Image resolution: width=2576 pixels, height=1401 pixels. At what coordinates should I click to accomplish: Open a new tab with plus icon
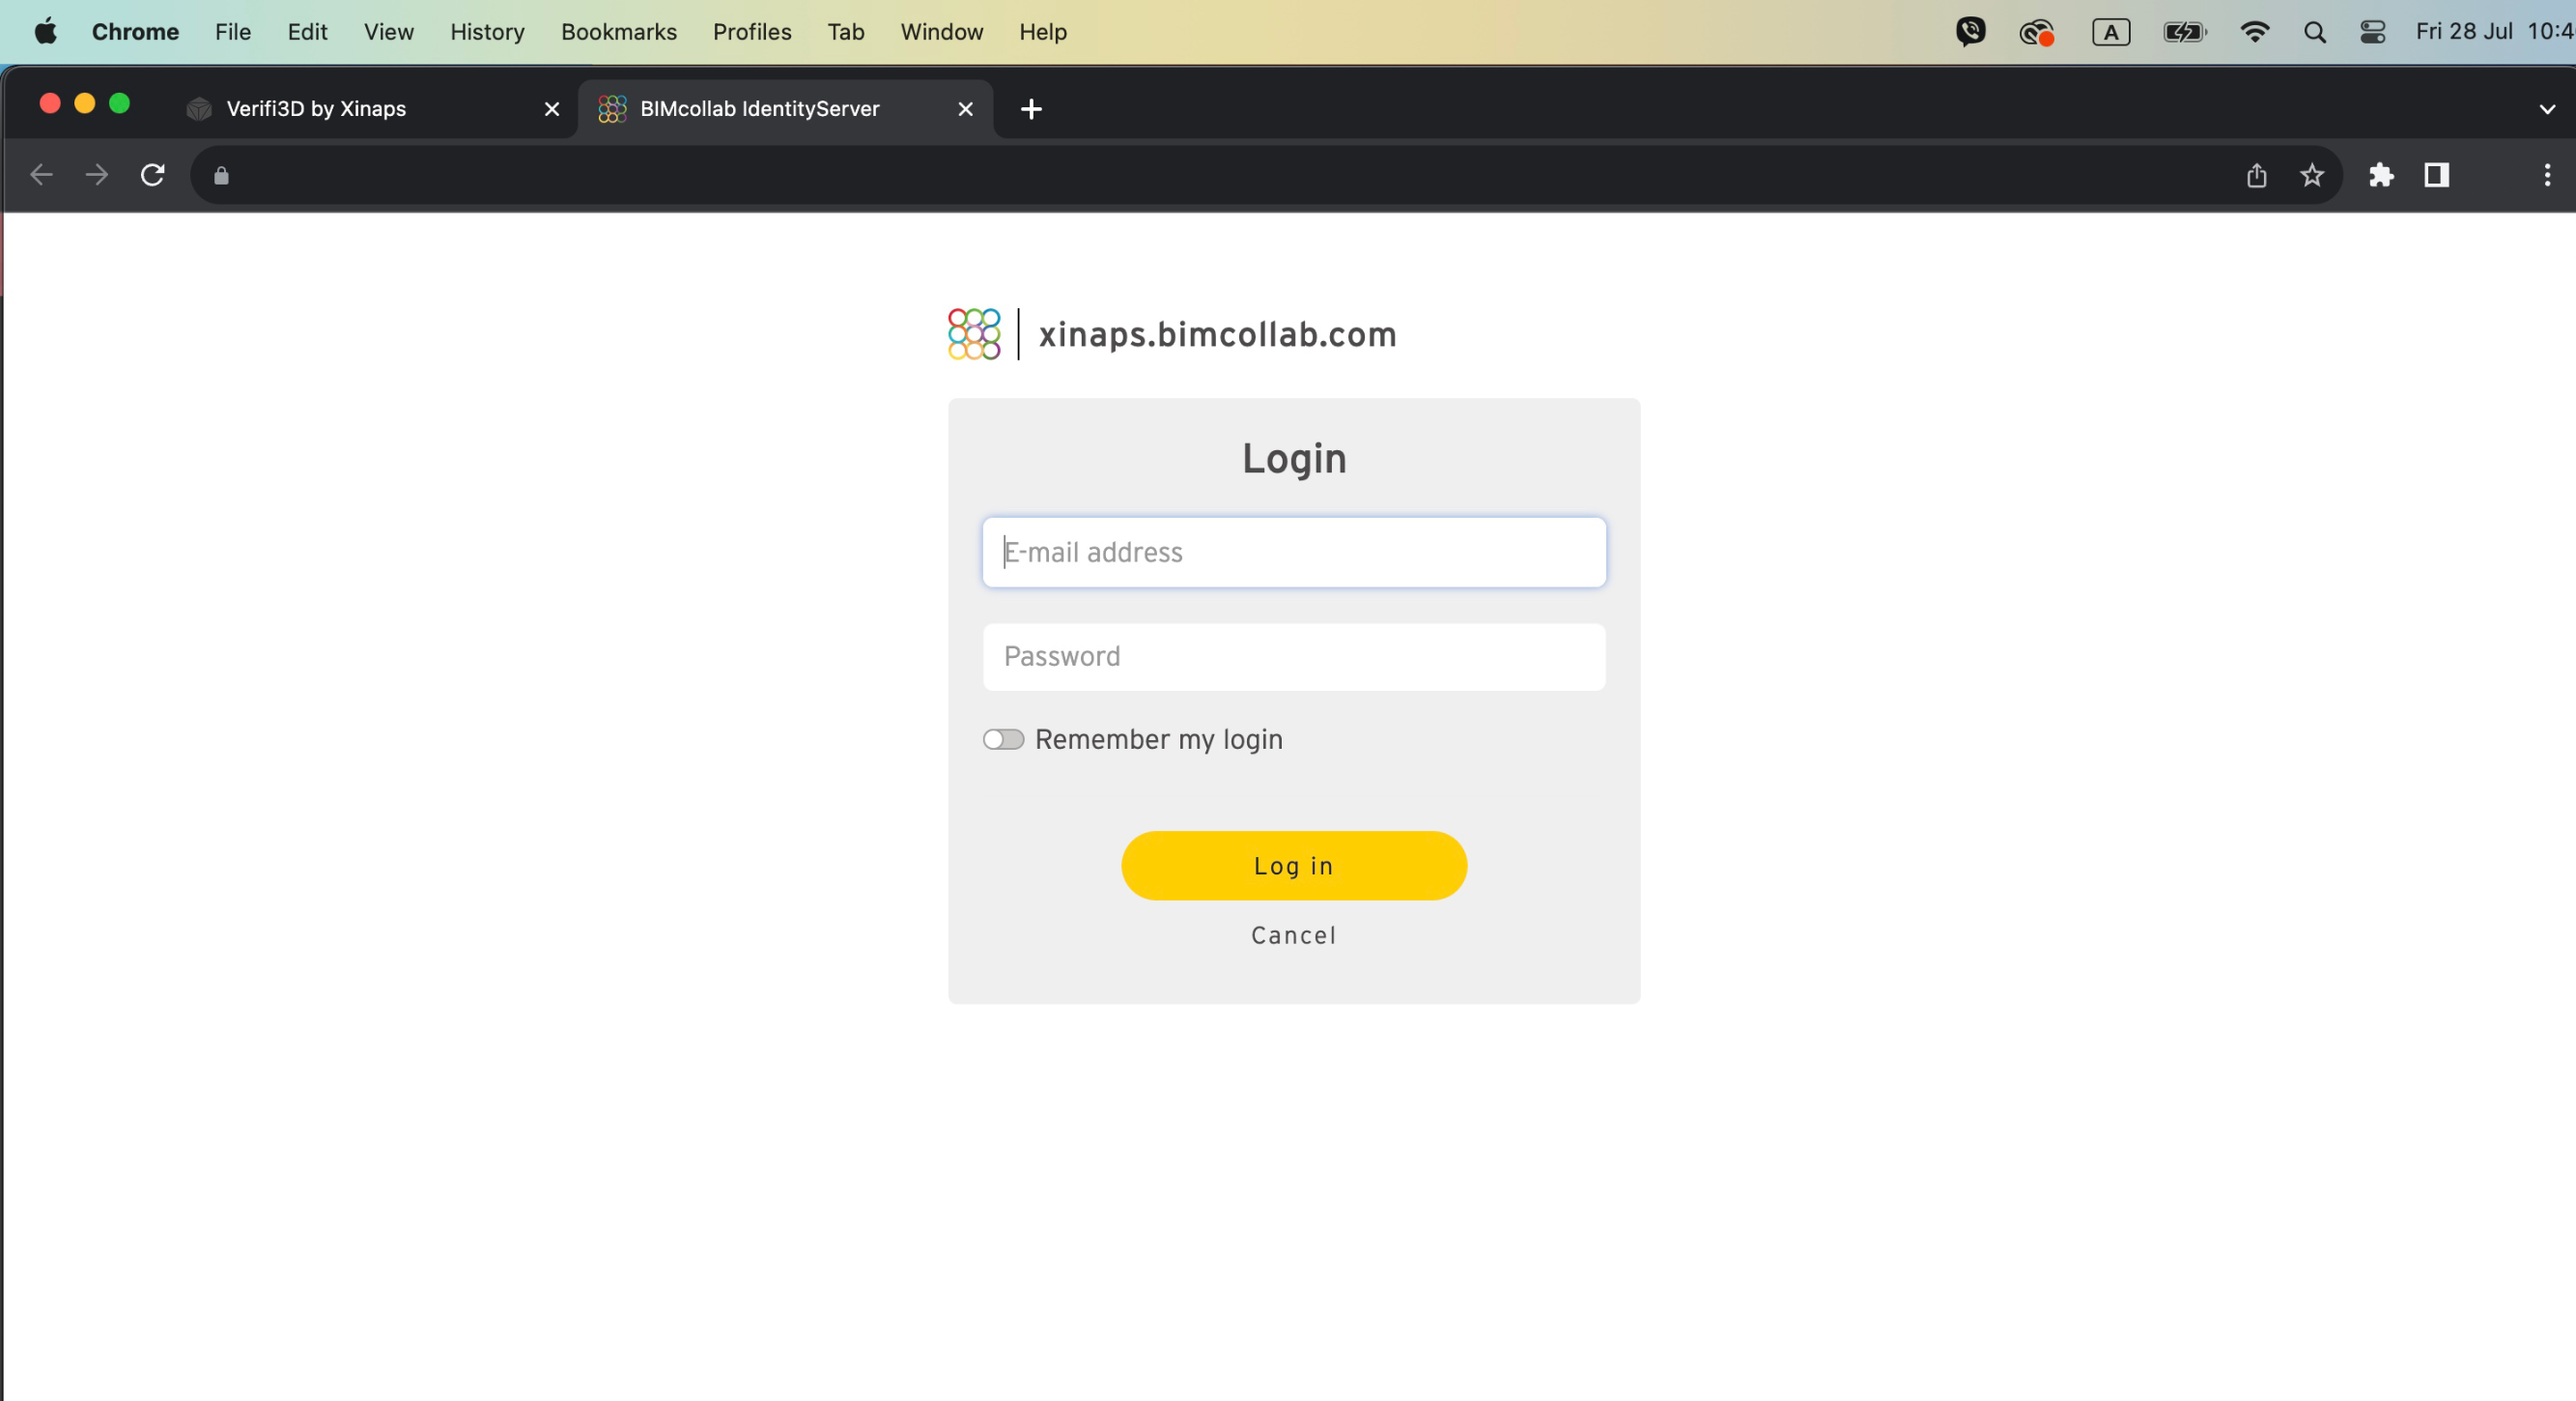tap(1031, 109)
